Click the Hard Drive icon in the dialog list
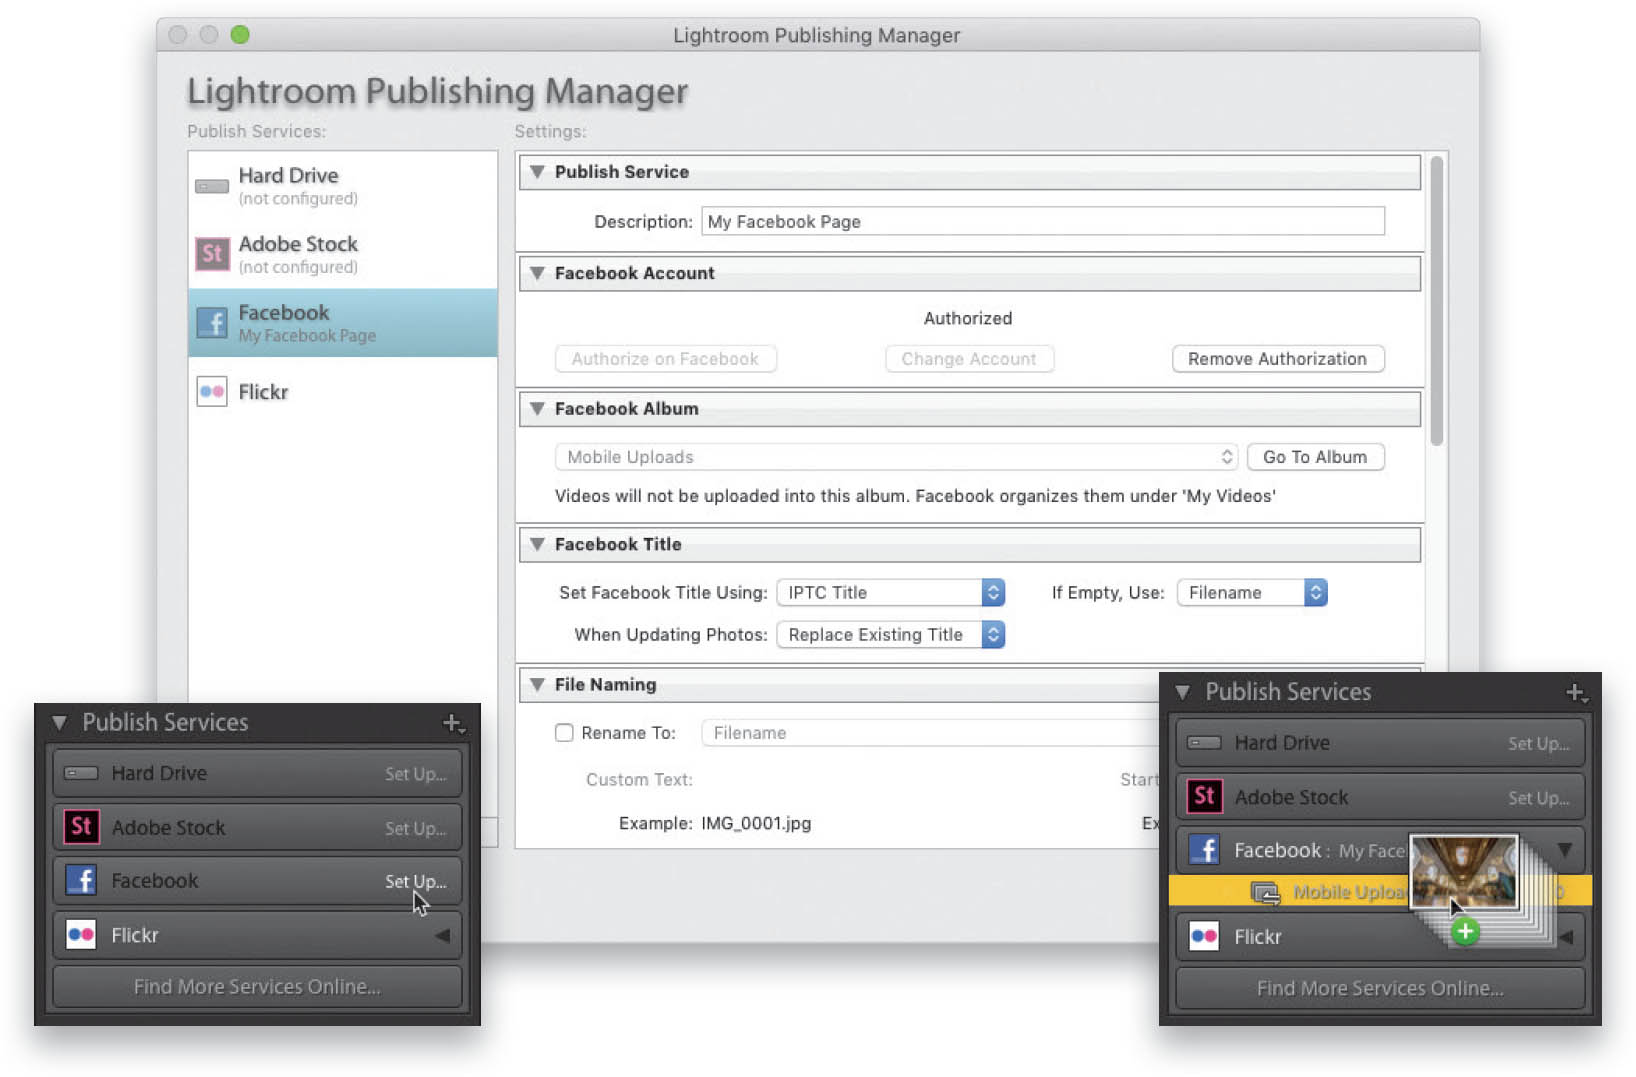This screenshot has width=1636, height=1077. click(212, 186)
